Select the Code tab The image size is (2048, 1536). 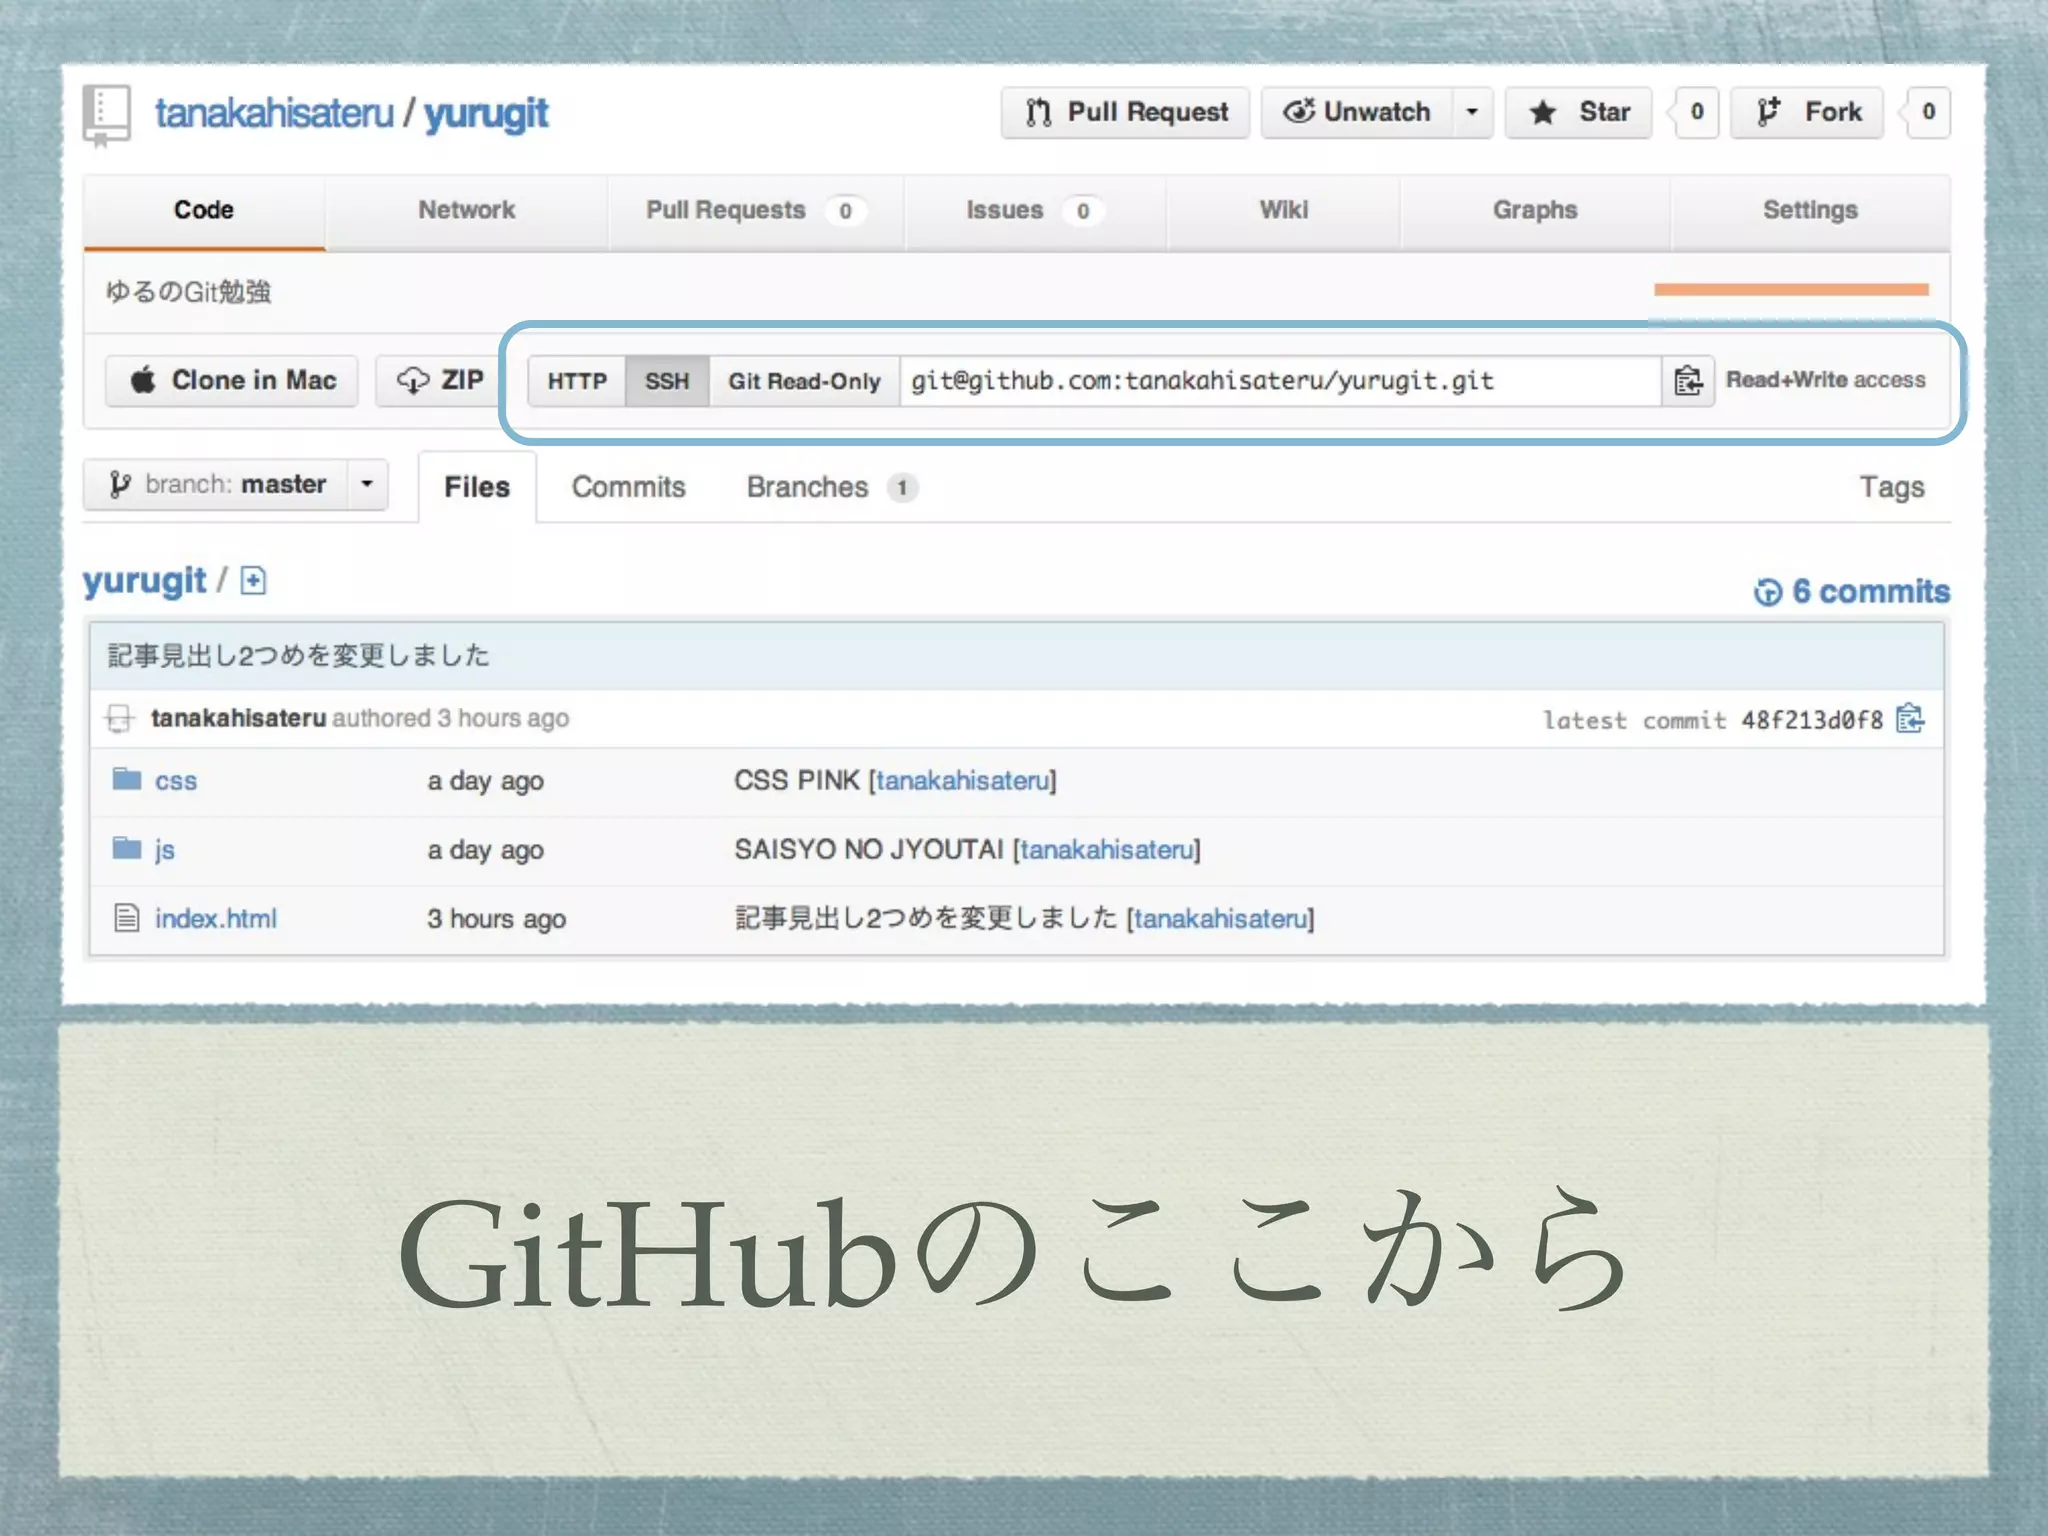coord(204,210)
